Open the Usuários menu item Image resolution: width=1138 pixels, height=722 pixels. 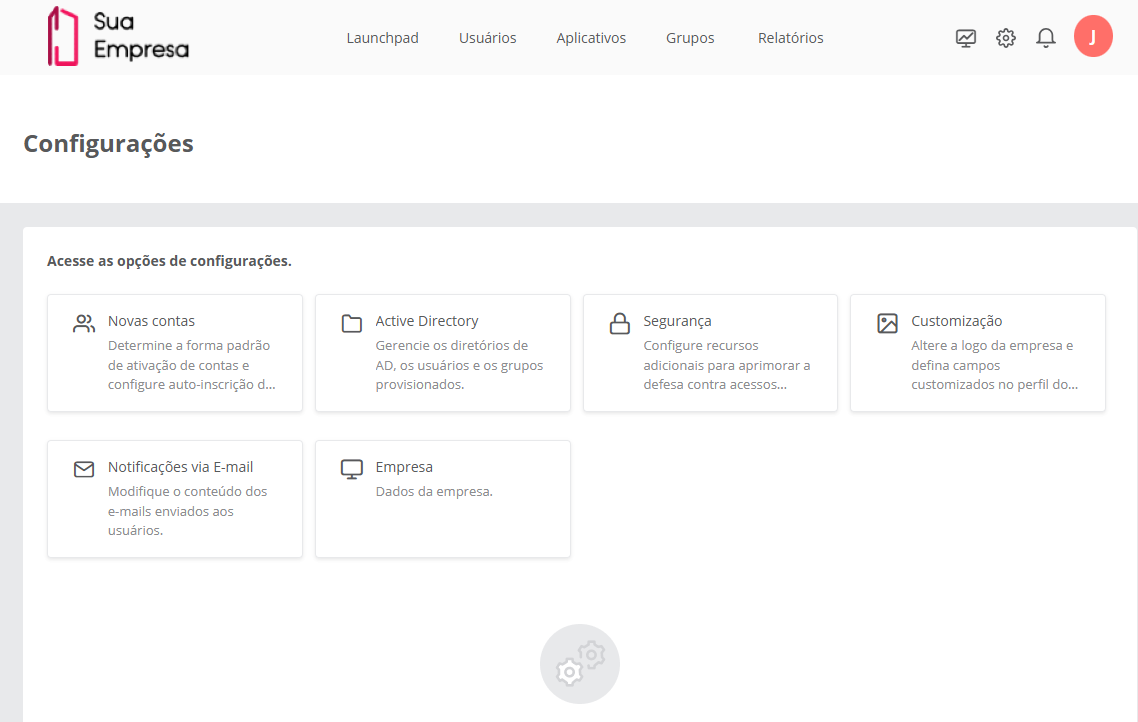487,38
